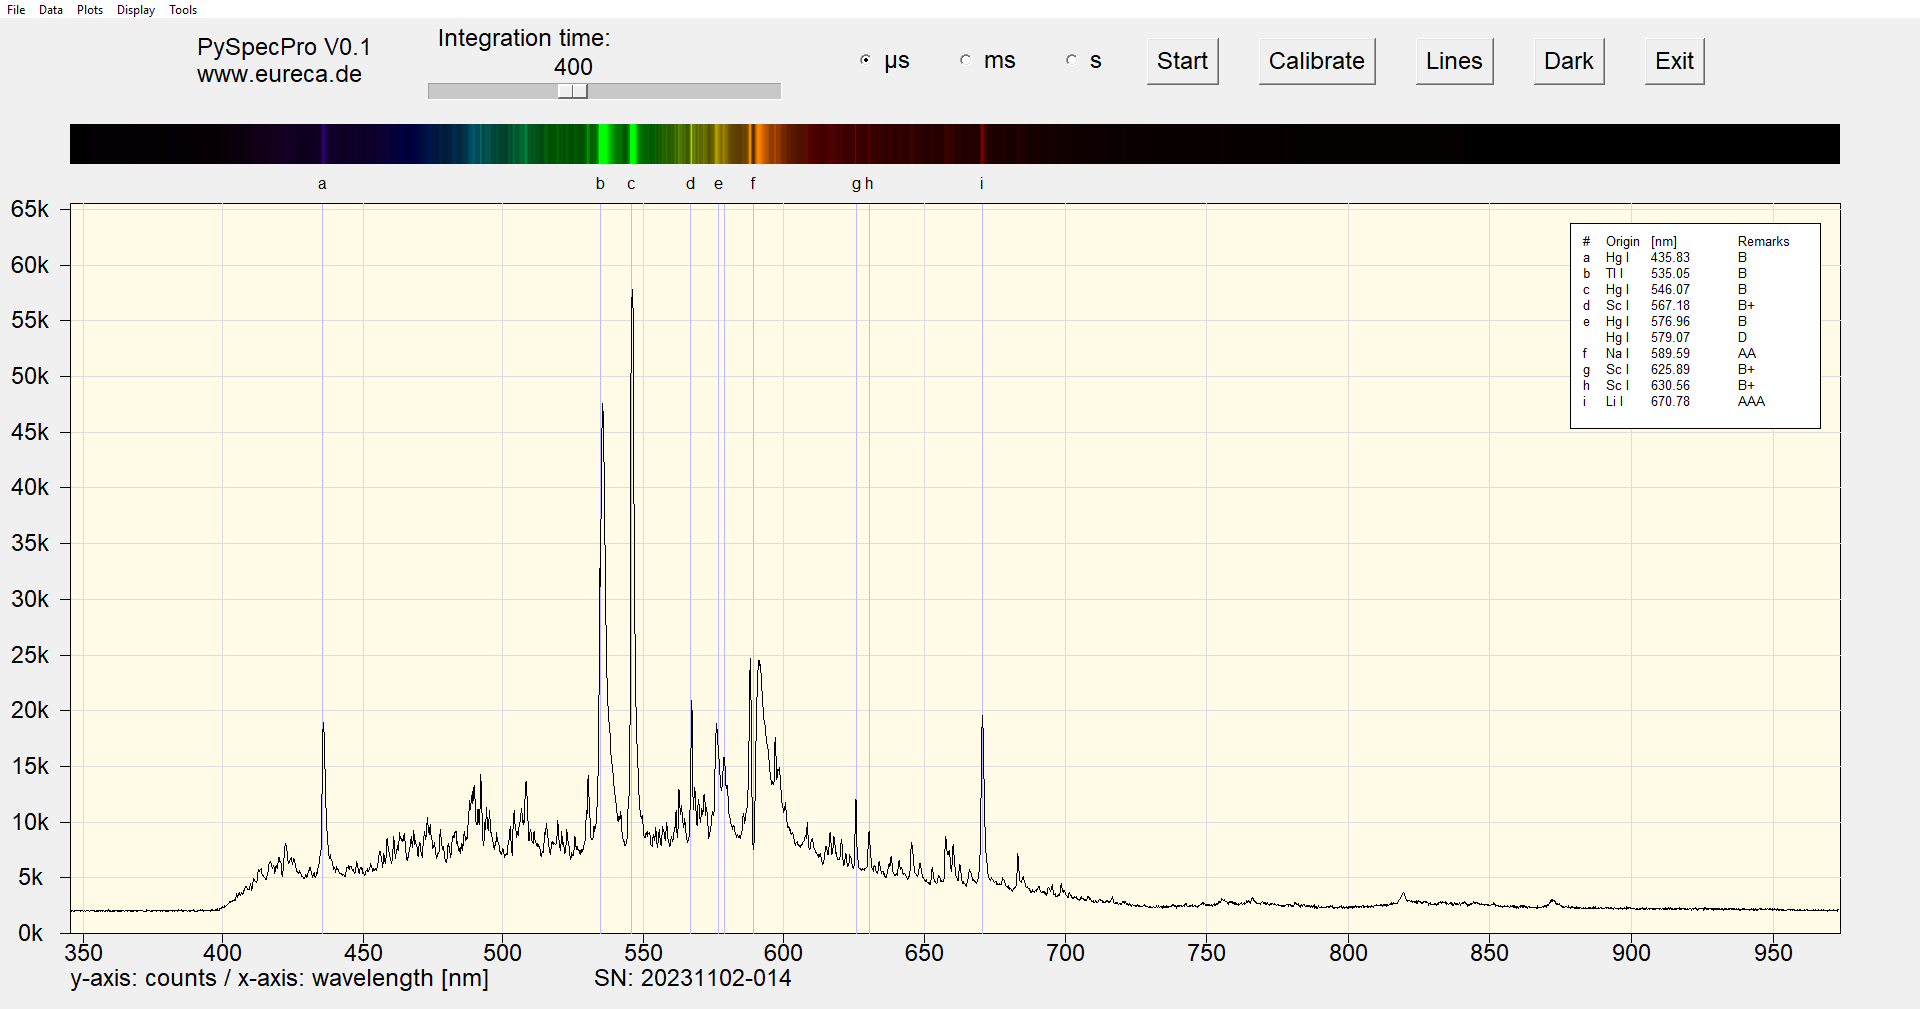Click line marker label 'f' above graph
The image size is (1920, 1009).
pyautogui.click(x=753, y=184)
